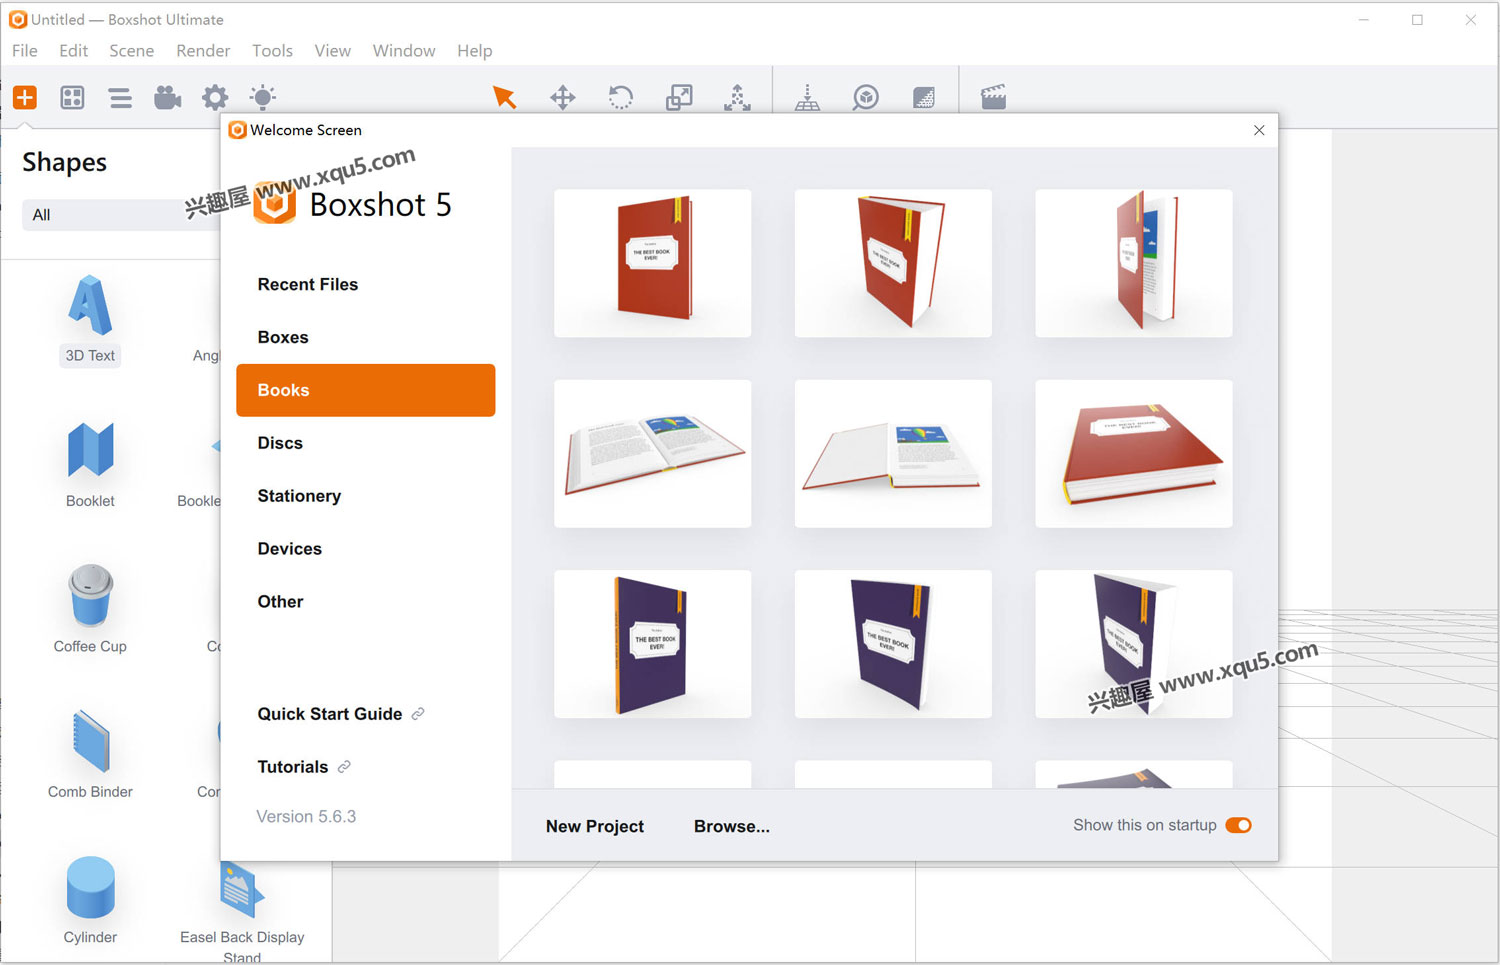The height and width of the screenshot is (965, 1500).
Task: Select the move tool with four arrows
Action: 563,97
